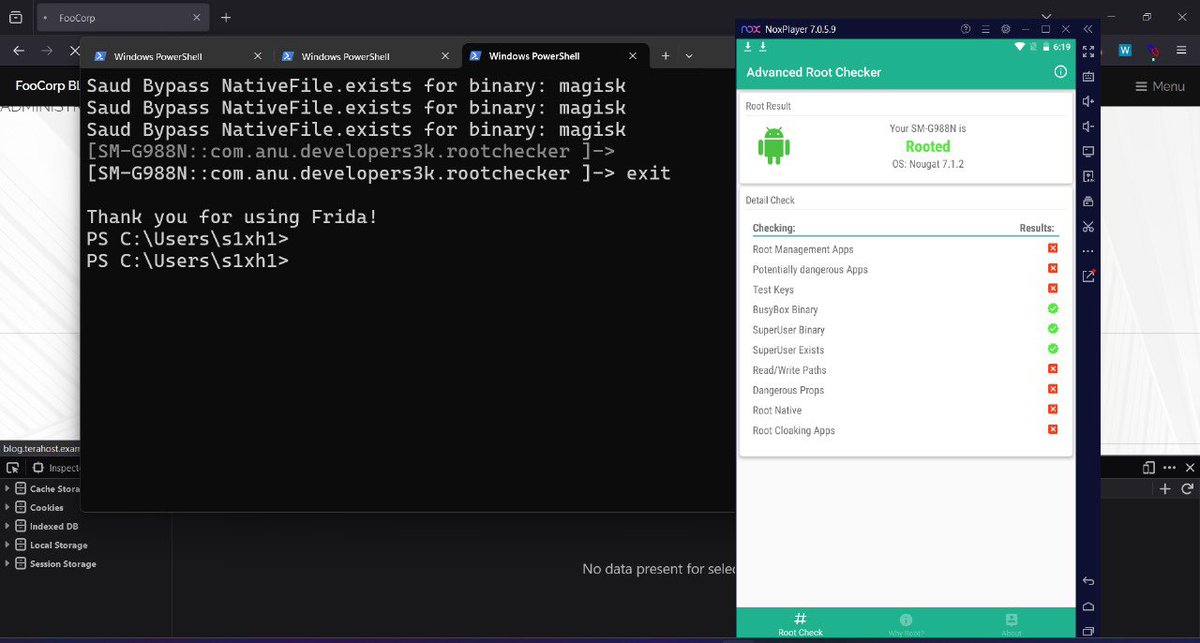Tap the green Android robot icon
This screenshot has height=643, width=1200.
coord(774,146)
